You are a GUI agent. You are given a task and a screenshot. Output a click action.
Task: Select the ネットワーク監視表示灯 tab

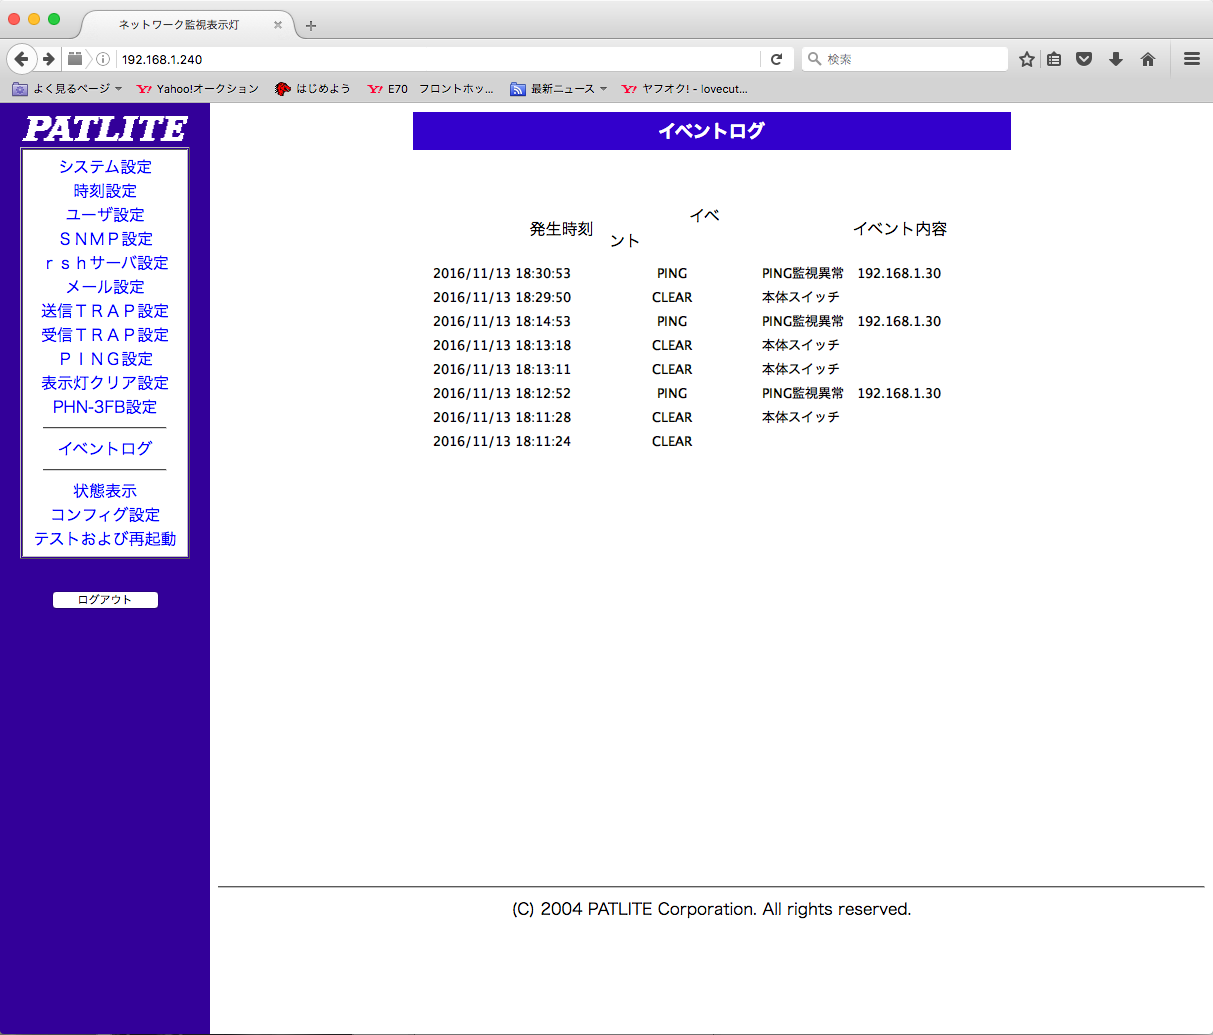180,25
